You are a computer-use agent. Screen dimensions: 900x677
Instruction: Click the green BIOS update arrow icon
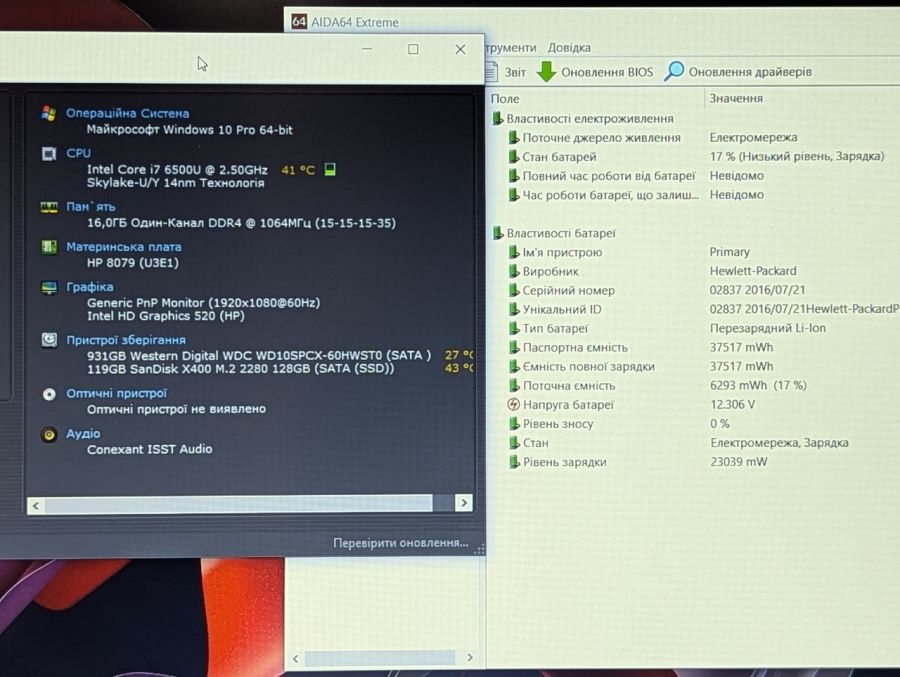click(x=546, y=72)
